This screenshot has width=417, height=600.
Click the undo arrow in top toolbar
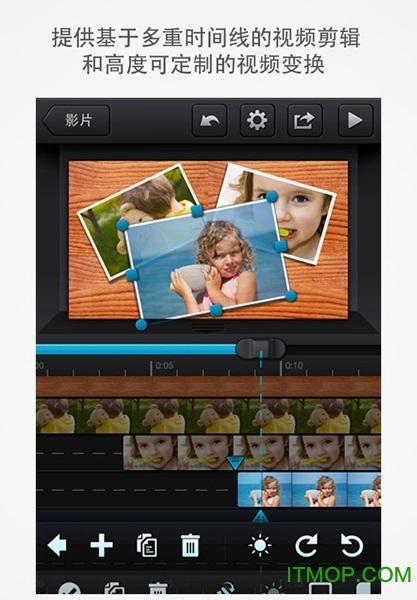coord(209,120)
